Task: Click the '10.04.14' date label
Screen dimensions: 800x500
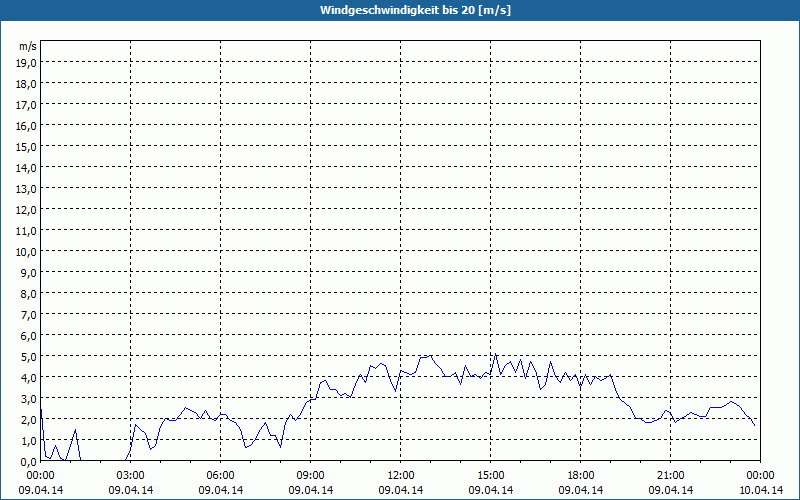Action: tap(760, 490)
